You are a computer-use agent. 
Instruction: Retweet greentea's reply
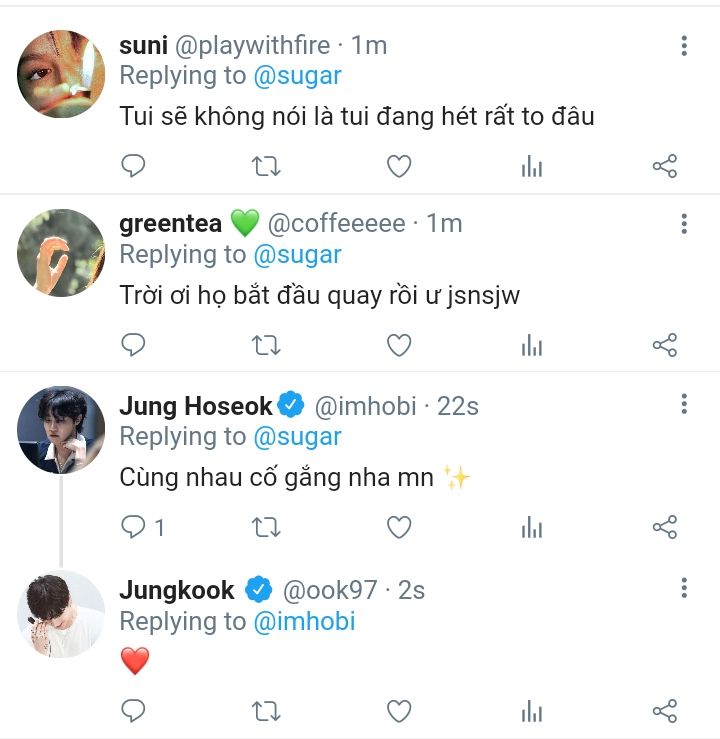coord(266,346)
